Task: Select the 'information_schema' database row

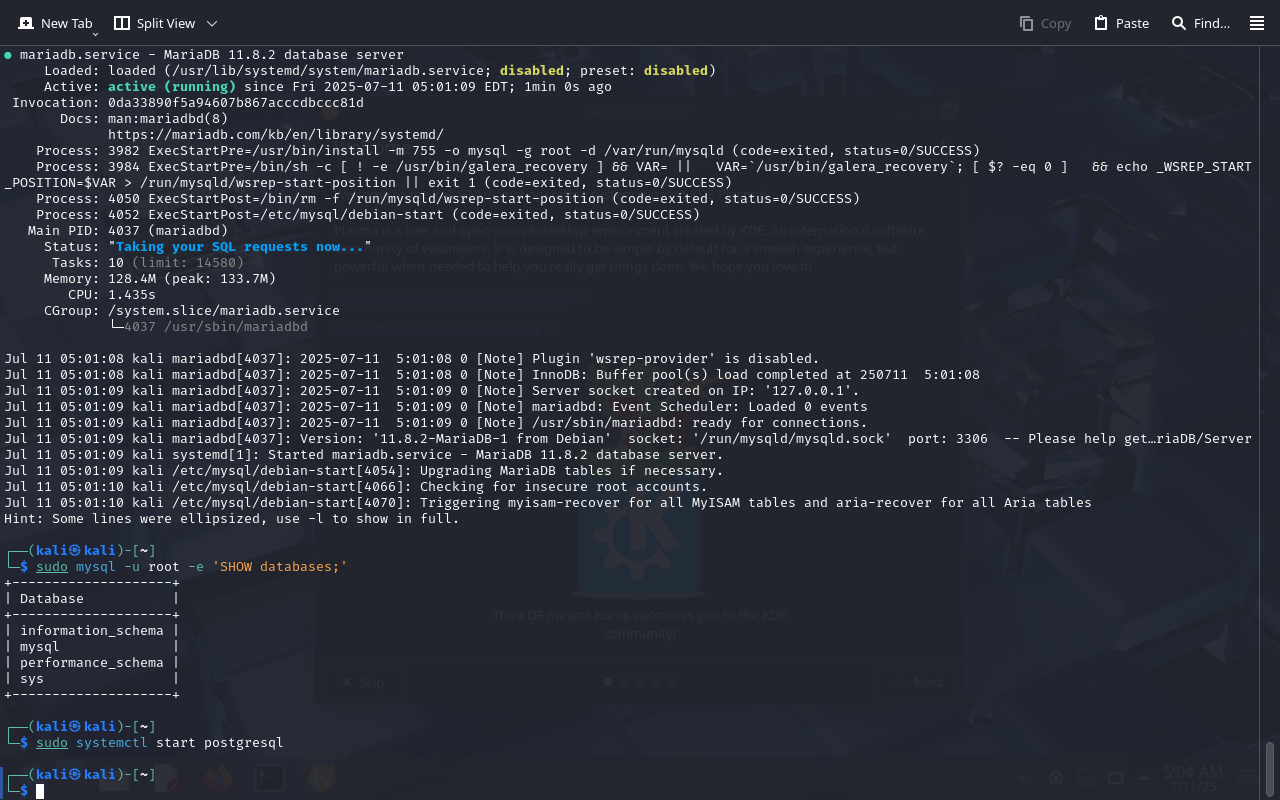Action: pos(92,631)
